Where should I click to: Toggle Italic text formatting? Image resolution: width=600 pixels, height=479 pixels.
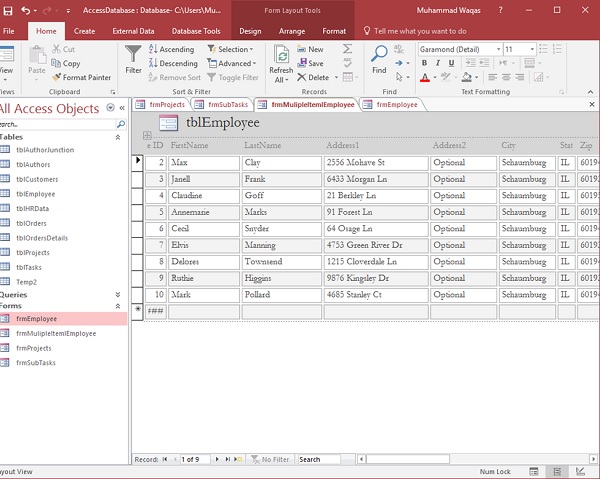coord(439,63)
